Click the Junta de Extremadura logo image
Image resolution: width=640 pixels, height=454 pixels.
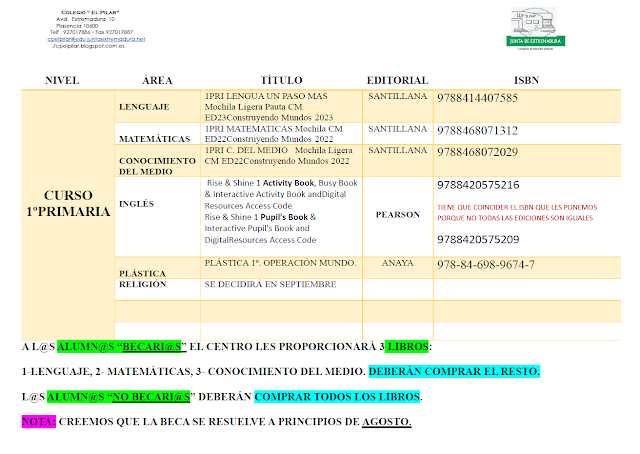pyautogui.click(x=536, y=29)
